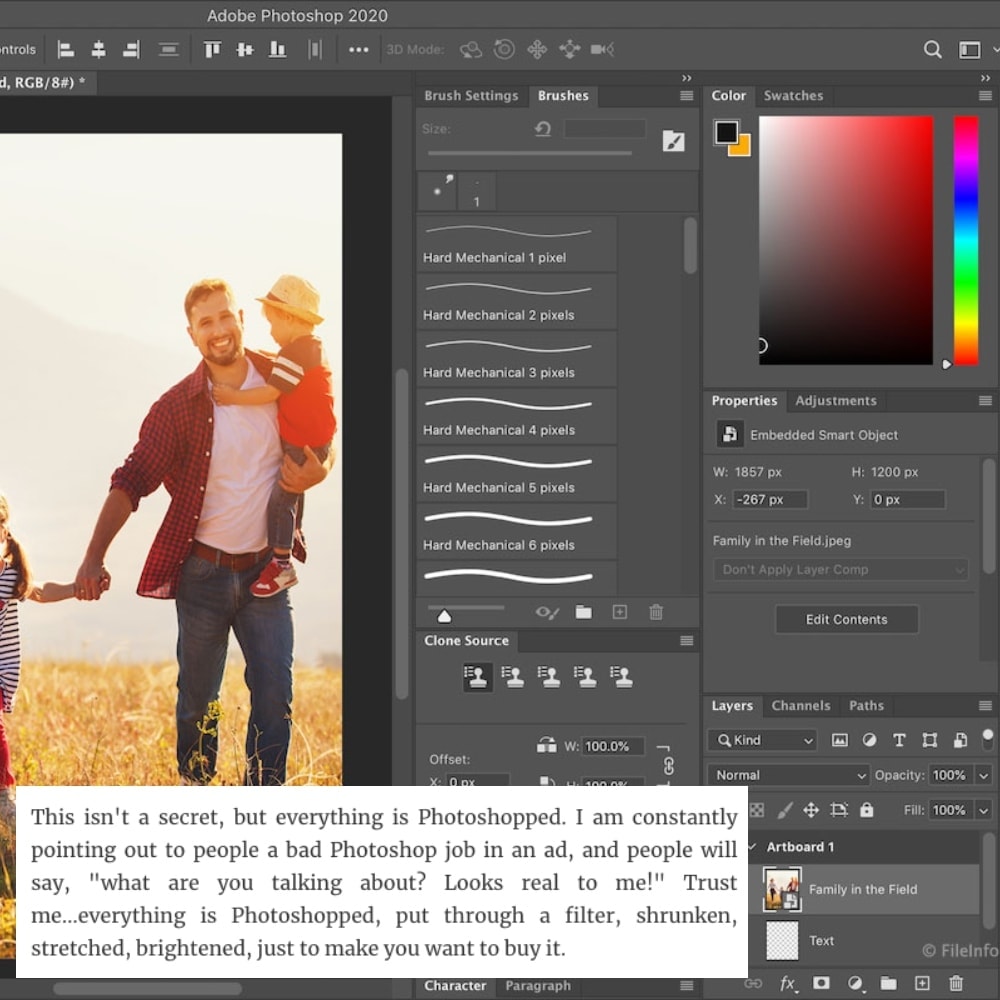Viewport: 1000px width, 1000px height.
Task: Click the Layers panel trash icon
Action: pos(956,984)
